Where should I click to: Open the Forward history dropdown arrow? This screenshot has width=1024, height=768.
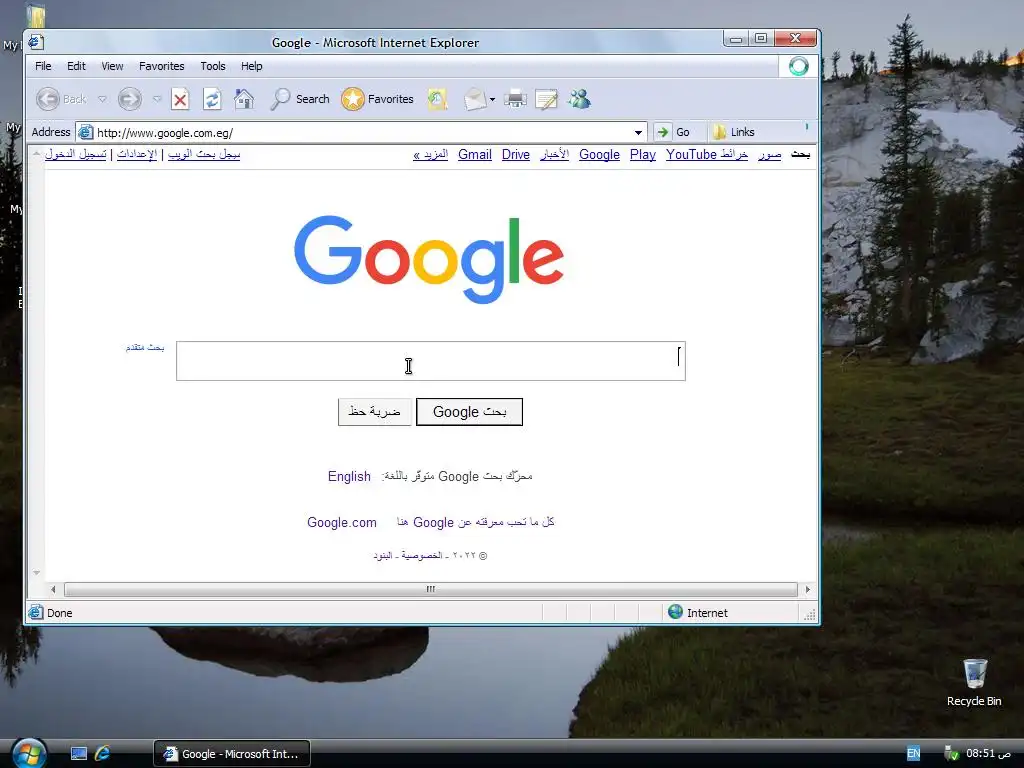coord(157,99)
